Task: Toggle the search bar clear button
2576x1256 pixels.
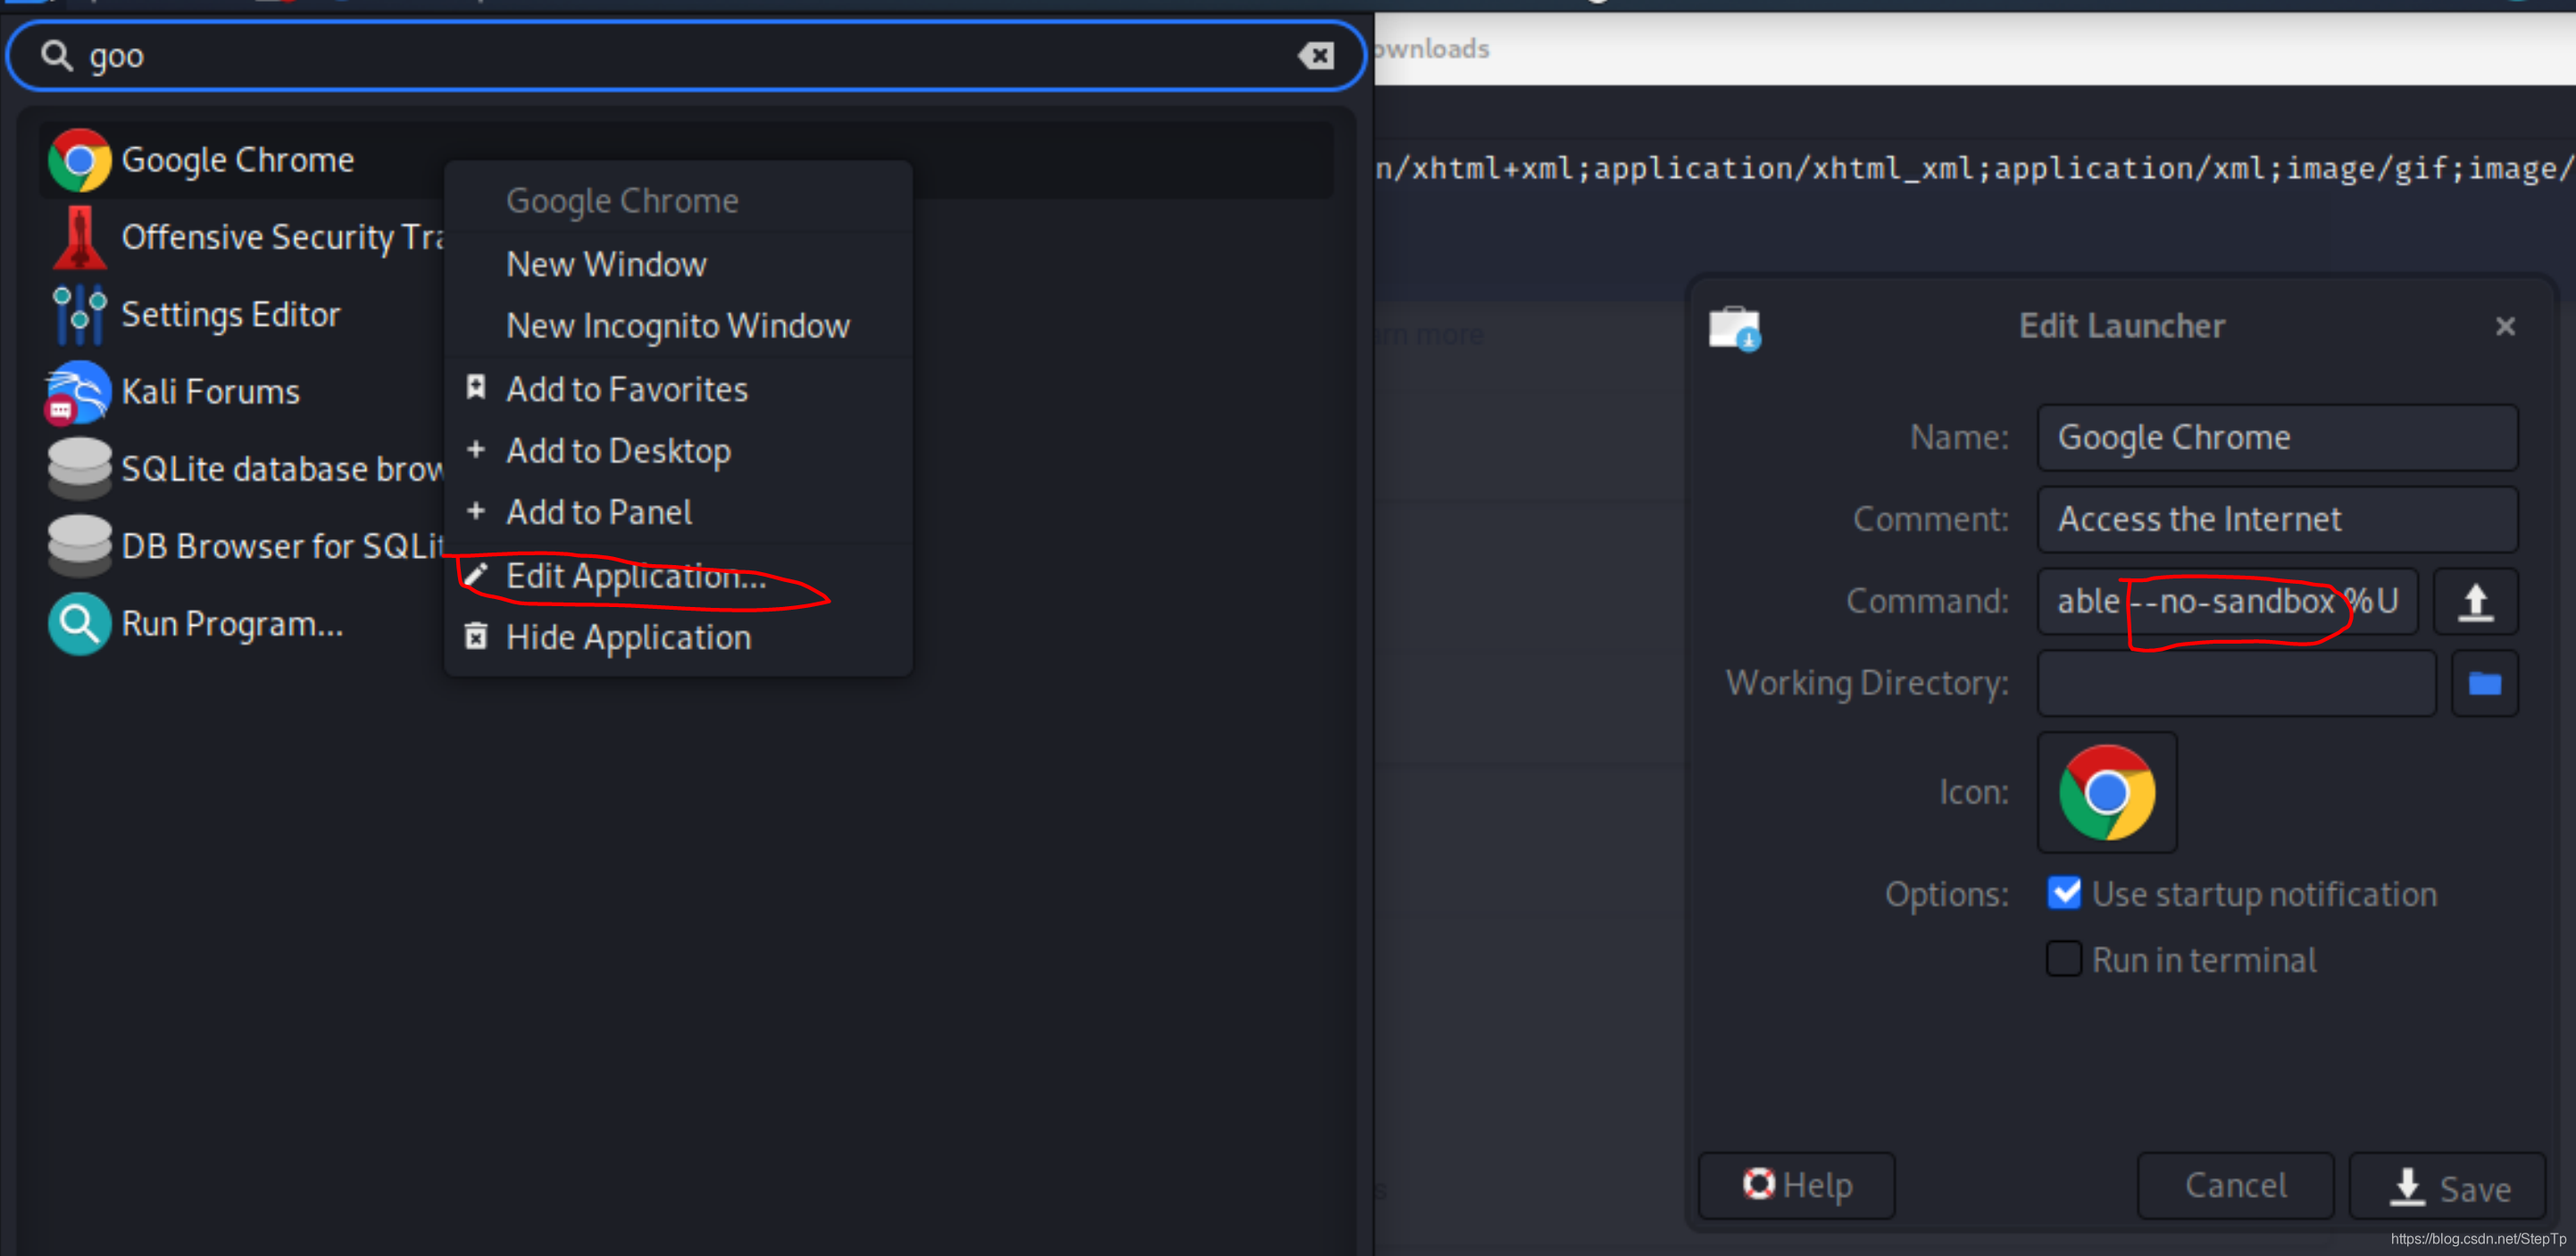Action: (1316, 56)
